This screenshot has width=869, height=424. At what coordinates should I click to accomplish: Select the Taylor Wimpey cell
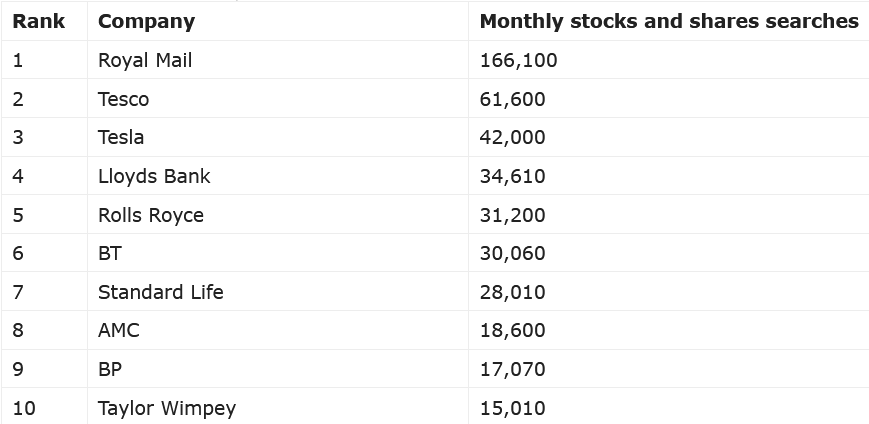(x=167, y=408)
